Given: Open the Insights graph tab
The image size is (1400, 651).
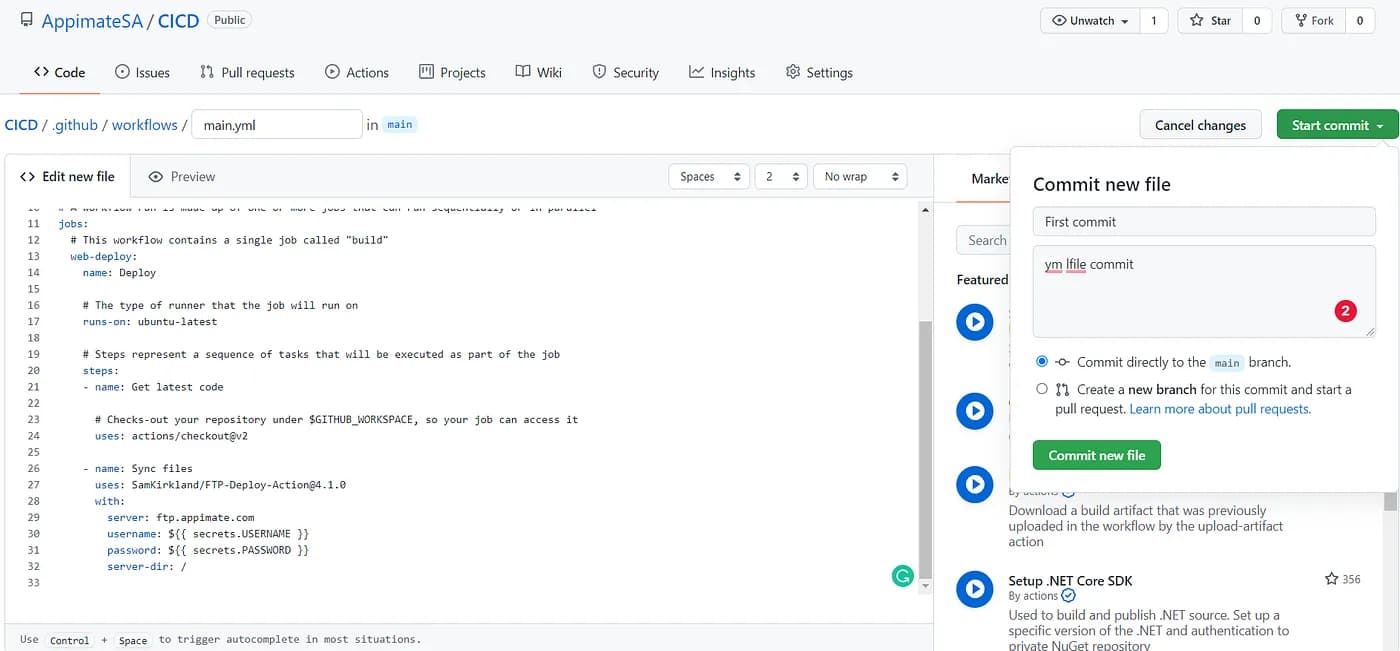Looking at the screenshot, I should pyautogui.click(x=721, y=72).
